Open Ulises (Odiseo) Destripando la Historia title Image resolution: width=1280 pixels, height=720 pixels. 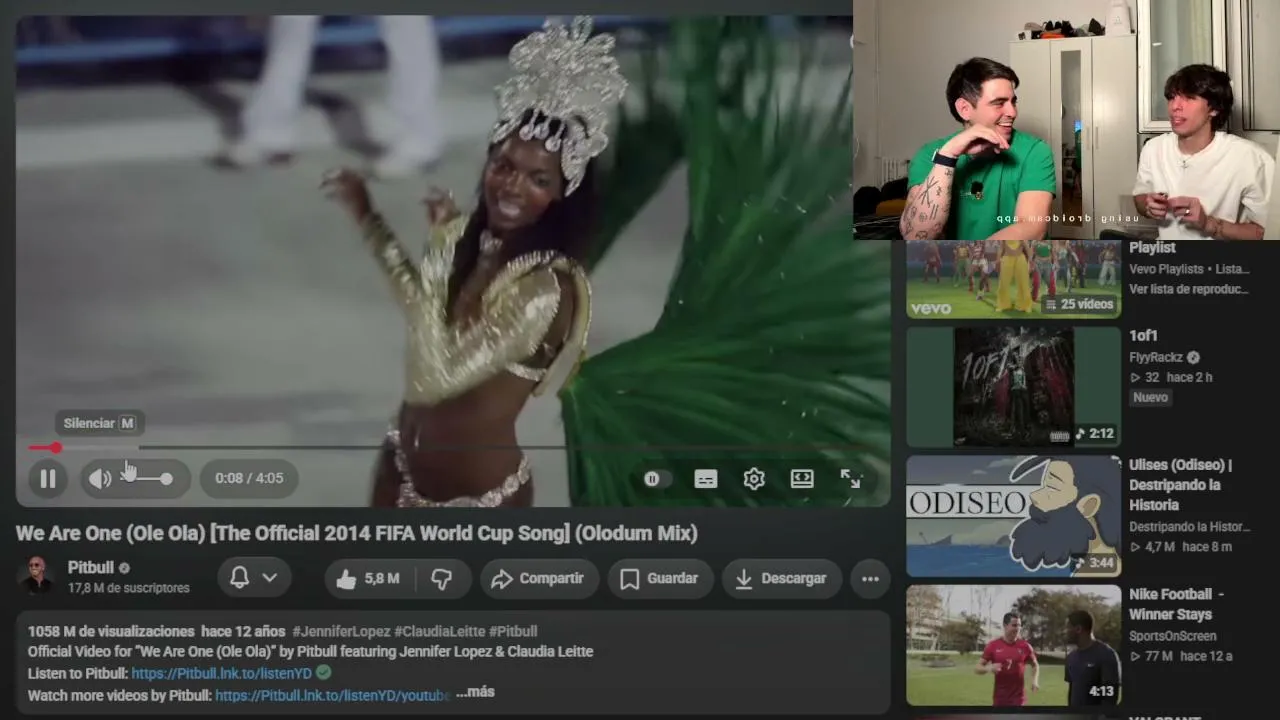[x=1181, y=485]
